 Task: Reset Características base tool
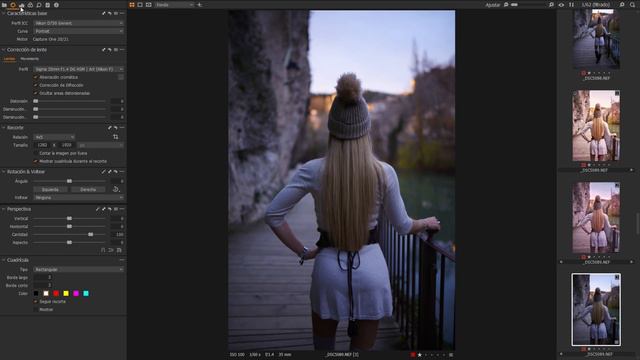(x=110, y=13)
